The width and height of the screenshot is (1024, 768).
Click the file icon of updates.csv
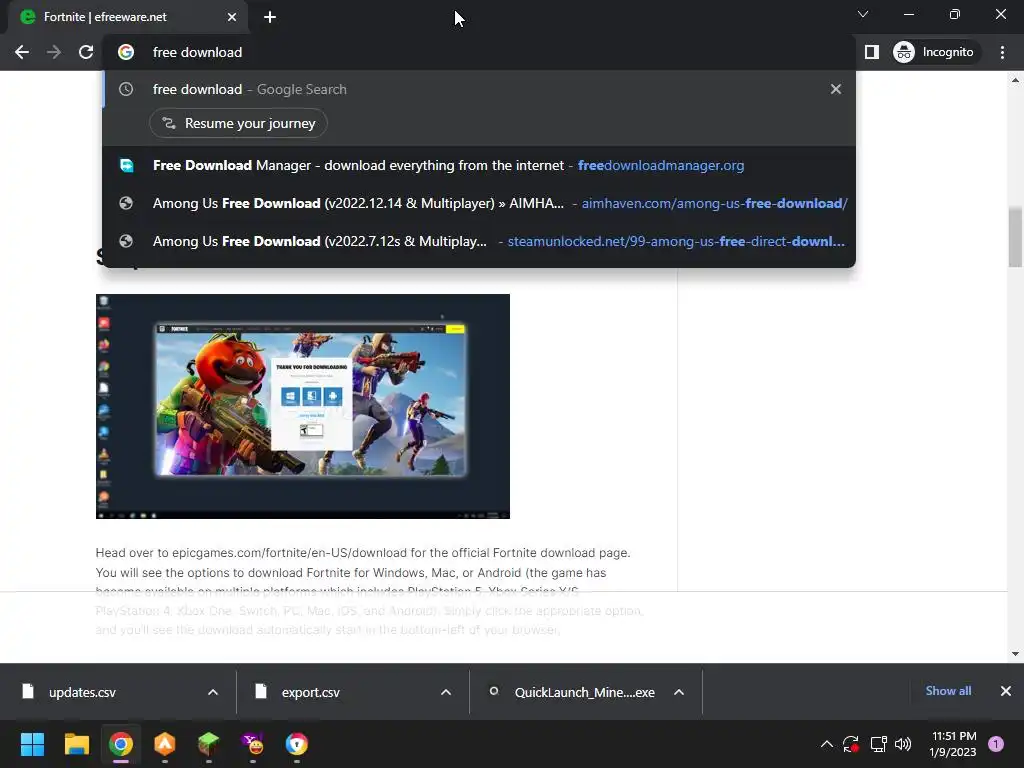click(27, 691)
